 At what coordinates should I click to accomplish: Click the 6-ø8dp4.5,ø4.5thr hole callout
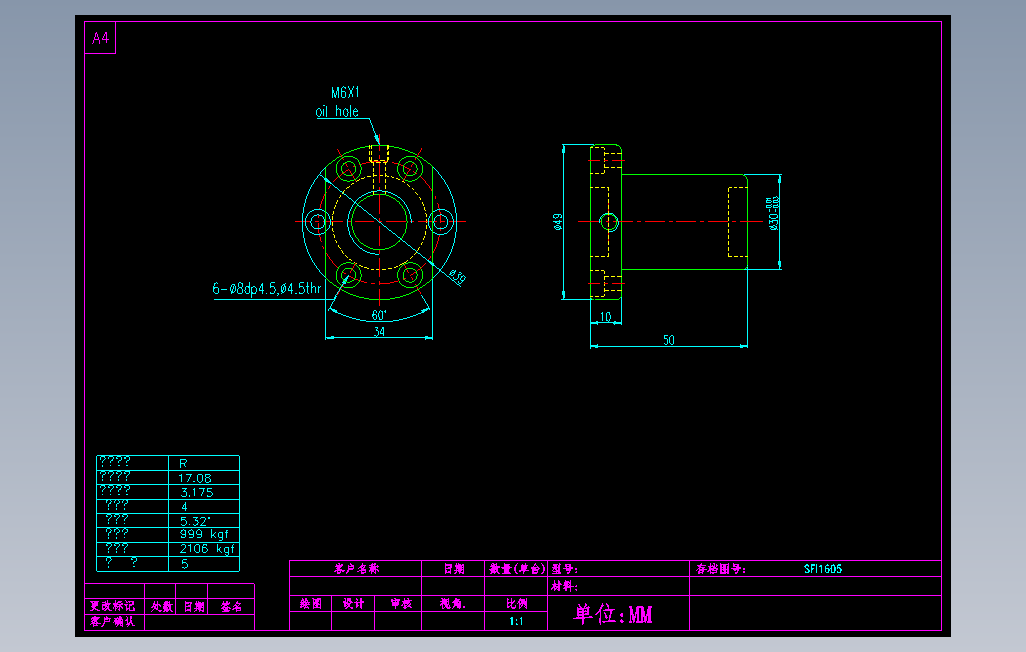click(x=267, y=289)
